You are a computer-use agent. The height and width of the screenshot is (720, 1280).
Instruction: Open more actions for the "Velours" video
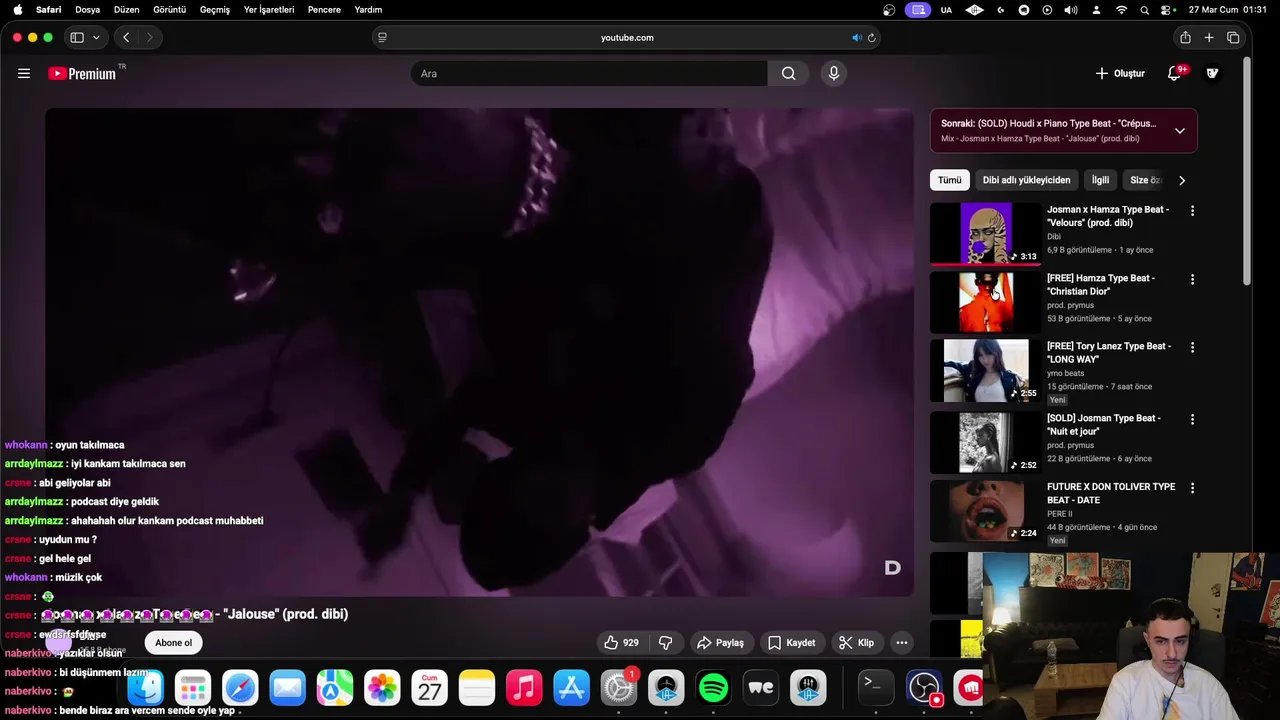click(1192, 211)
